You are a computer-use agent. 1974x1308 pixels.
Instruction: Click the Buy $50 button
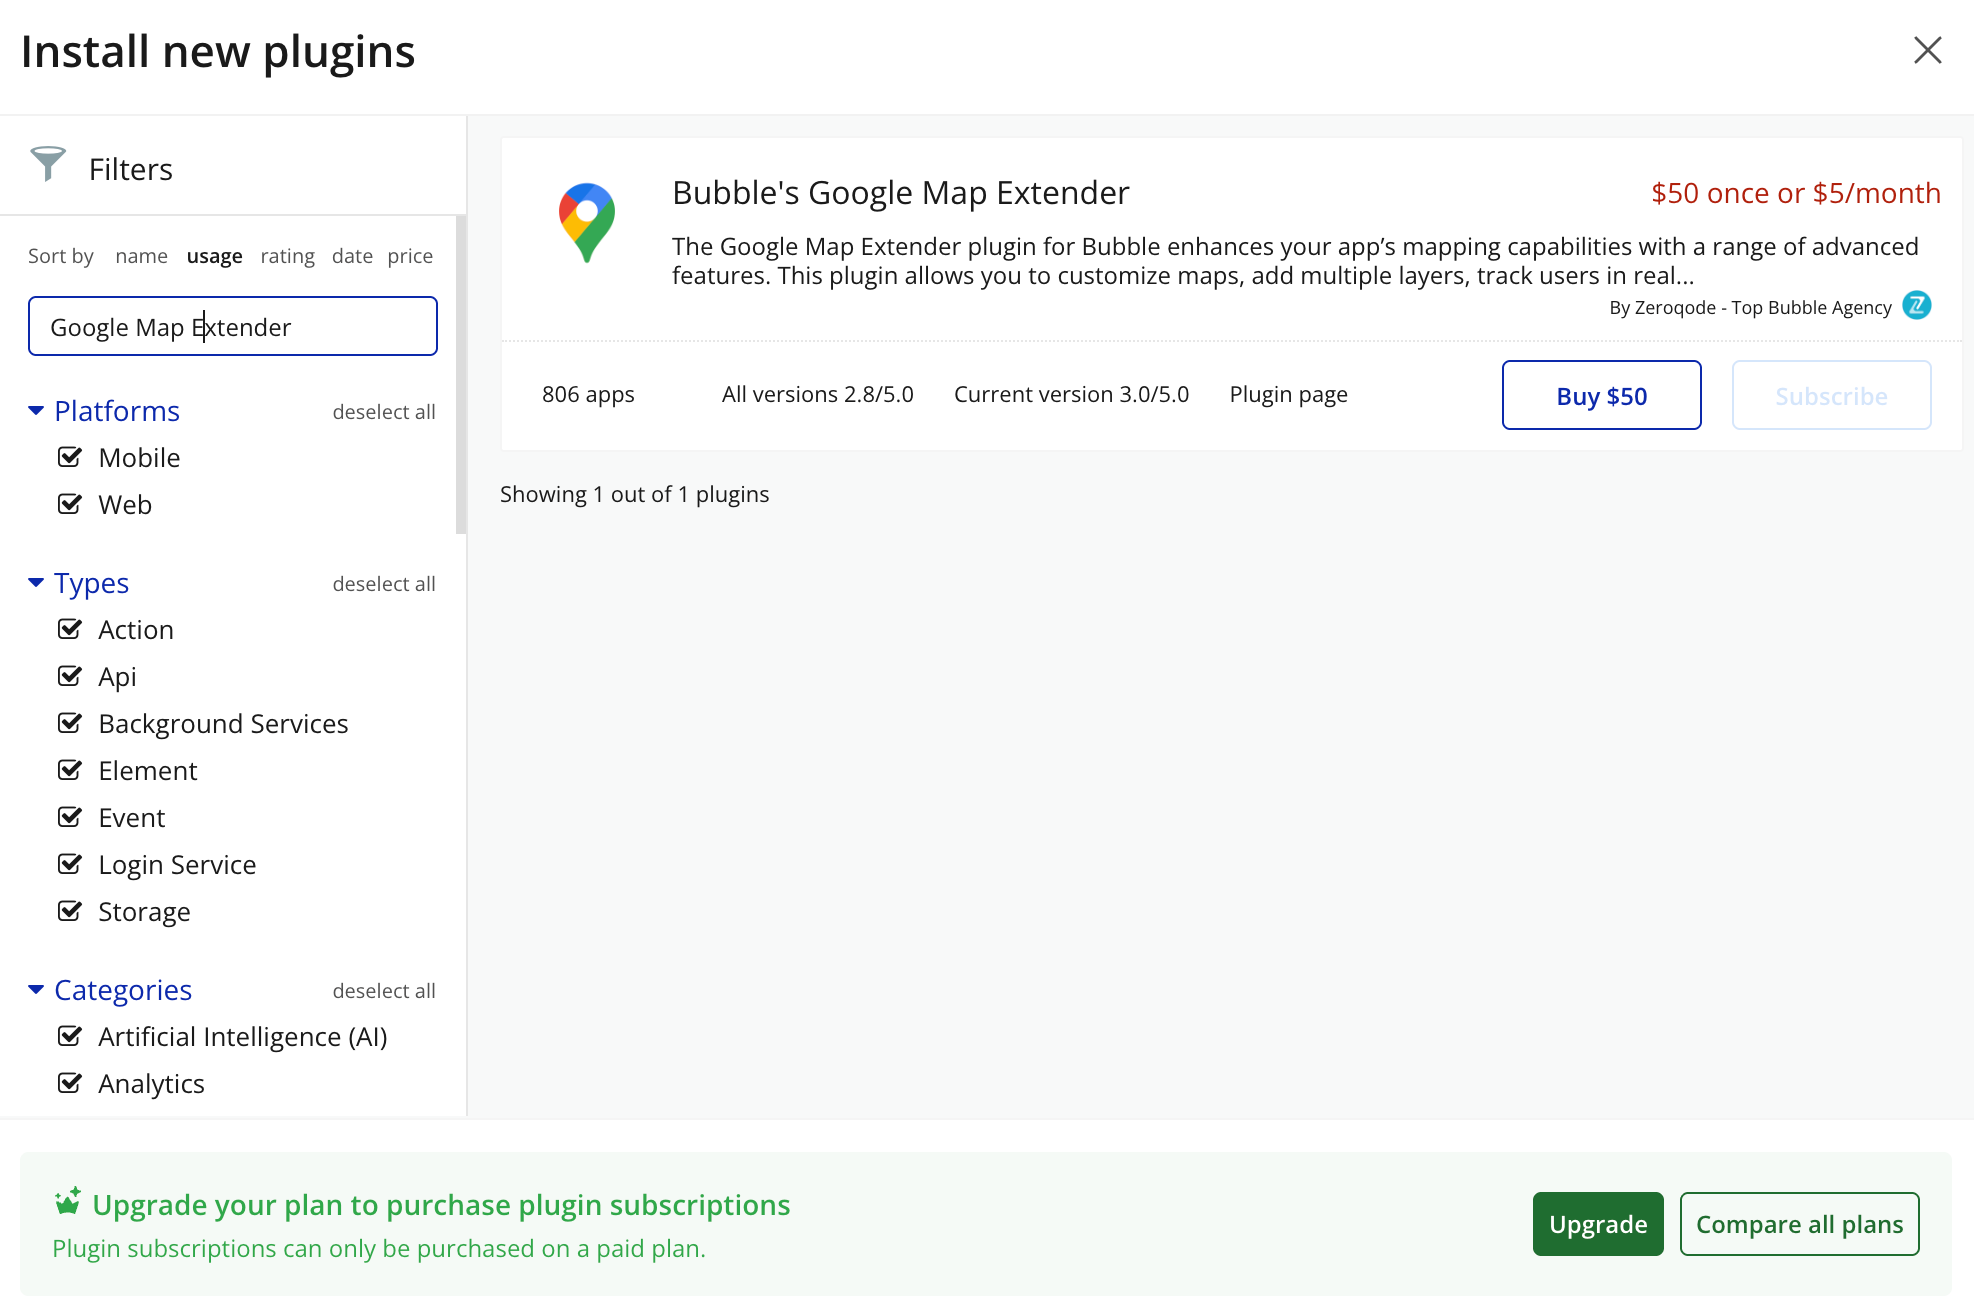tap(1601, 396)
